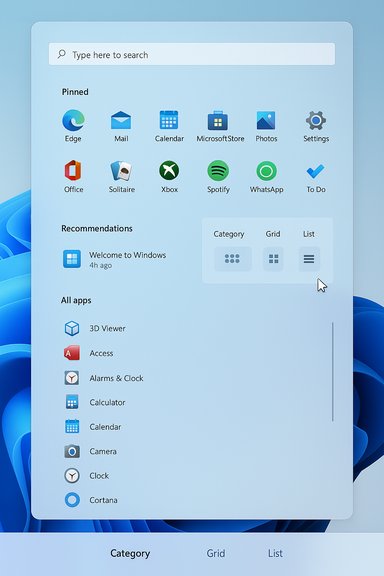Image resolution: width=384 pixels, height=576 pixels.
Task: Select Grid tab in bottom bar
Action: (216, 553)
